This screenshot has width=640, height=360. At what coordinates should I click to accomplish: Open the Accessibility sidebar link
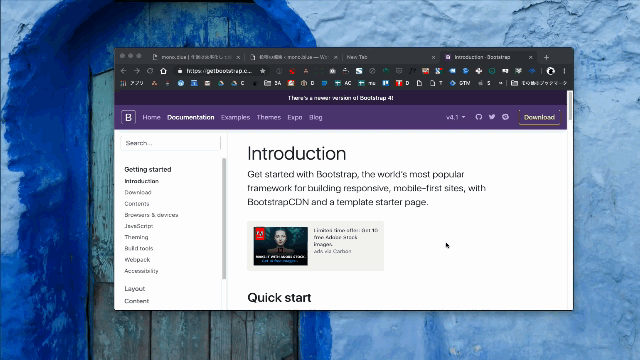(x=141, y=271)
